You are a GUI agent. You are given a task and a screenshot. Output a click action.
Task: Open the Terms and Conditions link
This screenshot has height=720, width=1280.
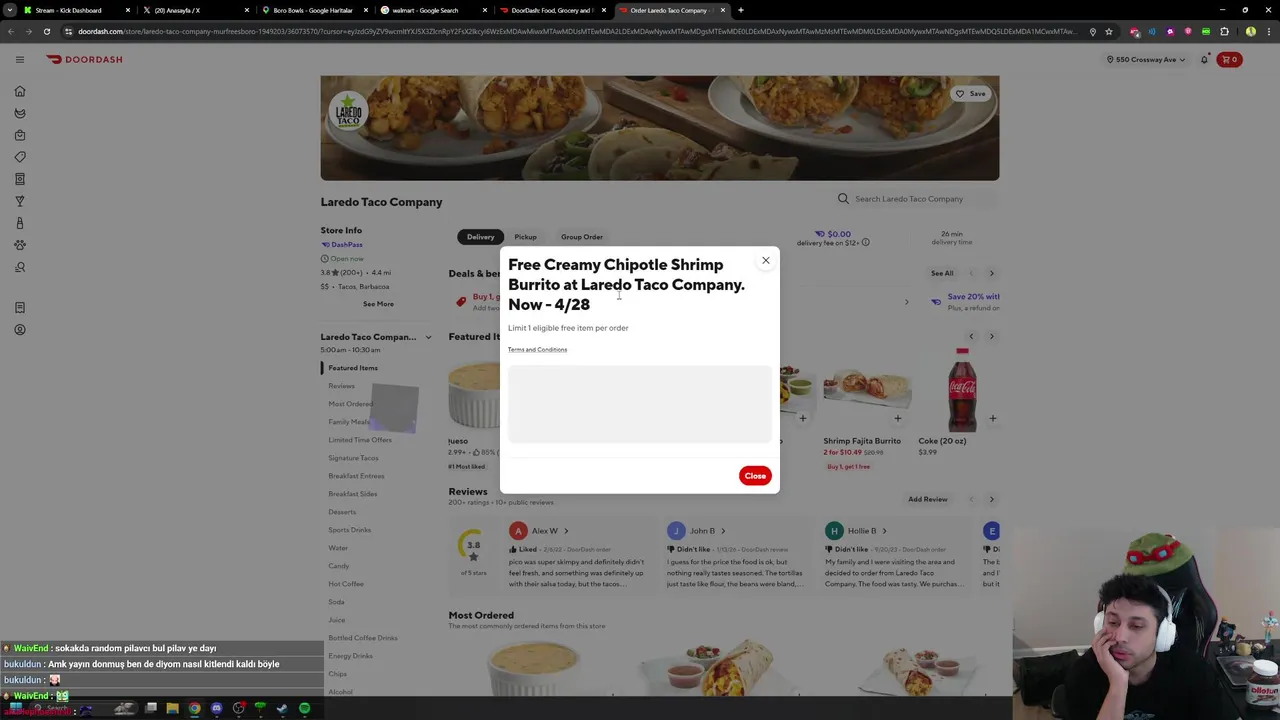(537, 350)
